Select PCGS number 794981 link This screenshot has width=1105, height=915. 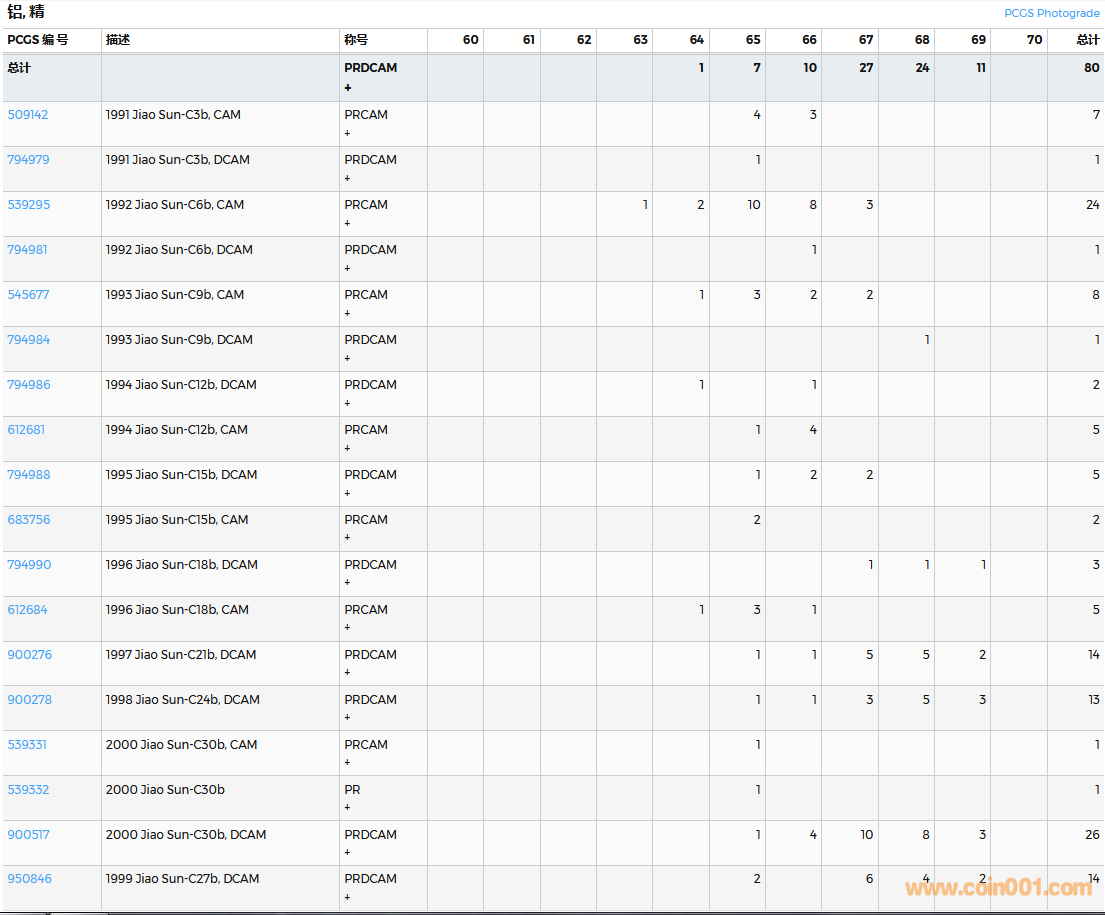click(x=28, y=250)
